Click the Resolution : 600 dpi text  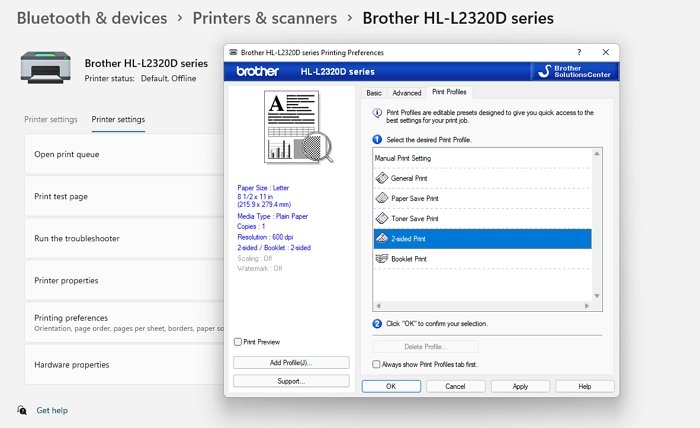[265, 237]
